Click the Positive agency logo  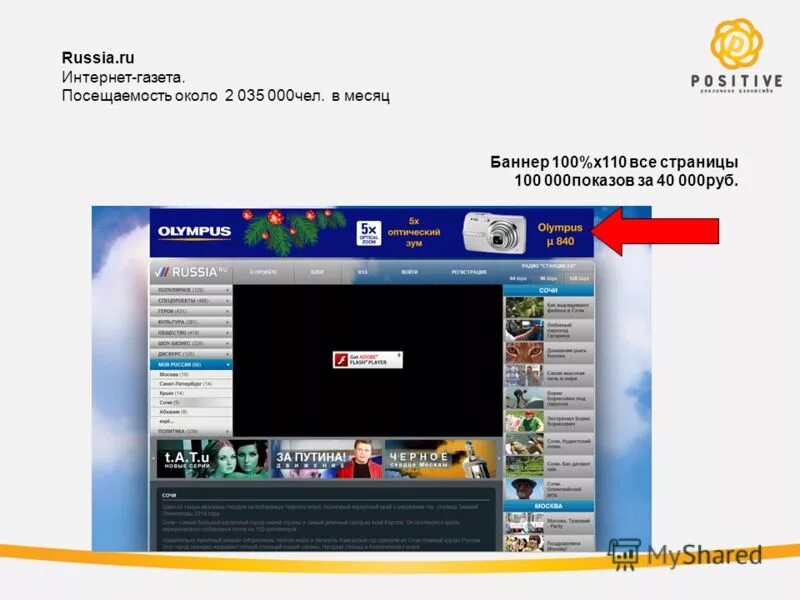(x=737, y=56)
